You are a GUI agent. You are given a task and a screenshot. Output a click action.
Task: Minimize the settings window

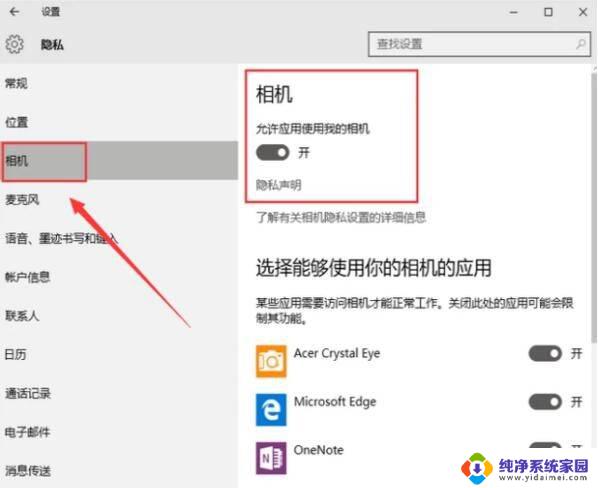[514, 12]
